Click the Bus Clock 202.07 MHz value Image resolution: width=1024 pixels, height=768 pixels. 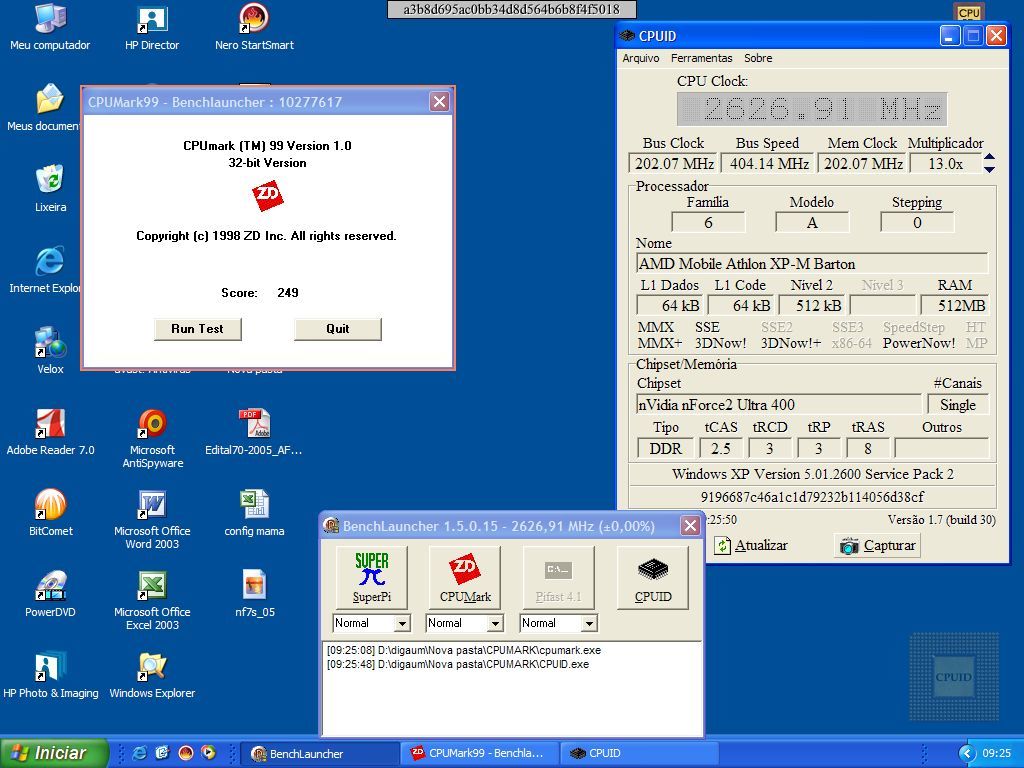(x=674, y=163)
